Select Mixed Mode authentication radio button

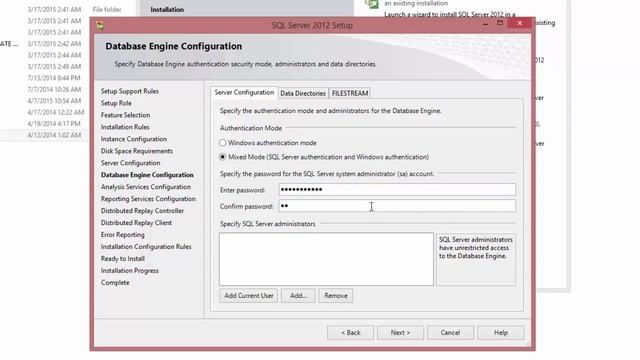tap(222, 157)
